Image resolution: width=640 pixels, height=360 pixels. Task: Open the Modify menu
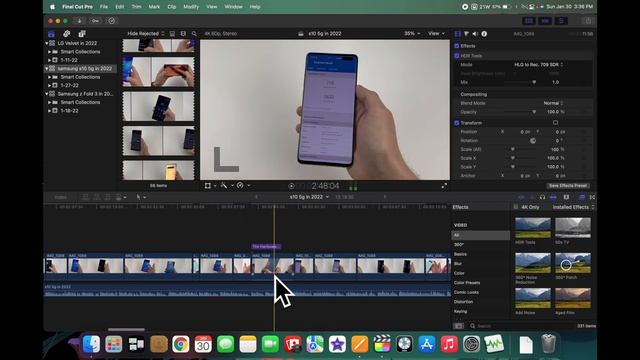pos(191,7)
